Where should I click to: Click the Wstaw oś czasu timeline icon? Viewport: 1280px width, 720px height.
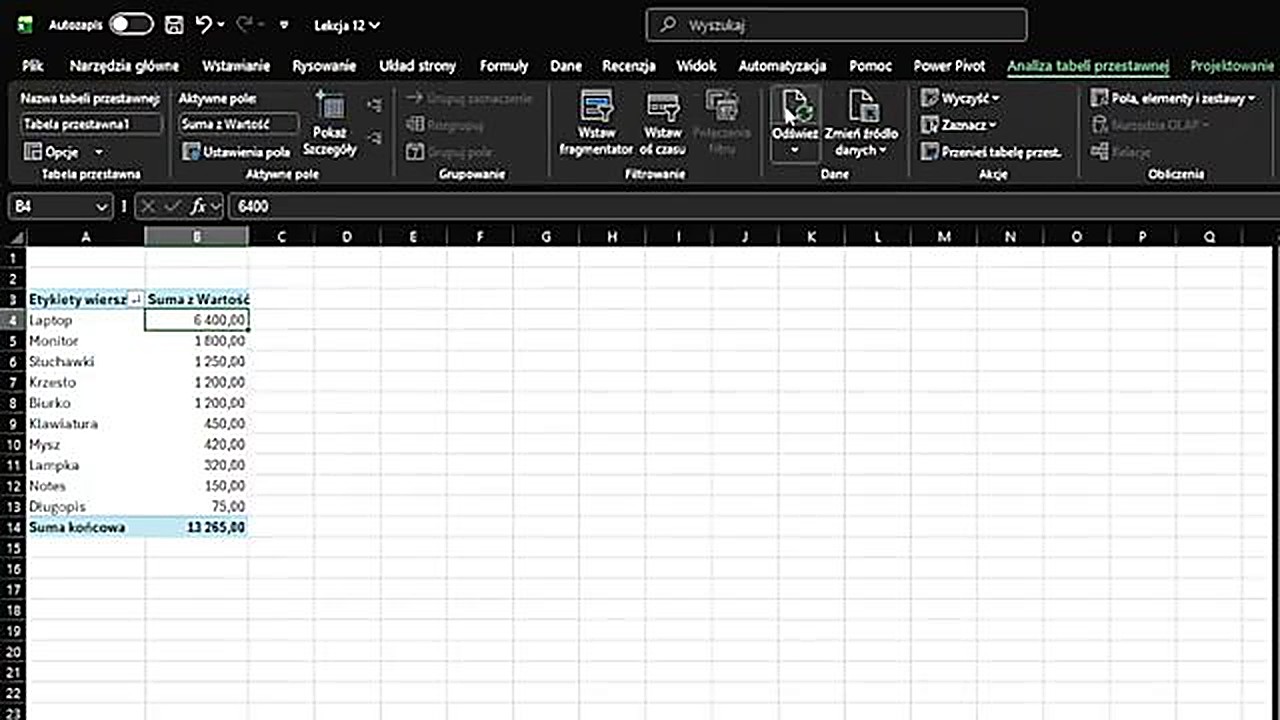click(x=663, y=106)
